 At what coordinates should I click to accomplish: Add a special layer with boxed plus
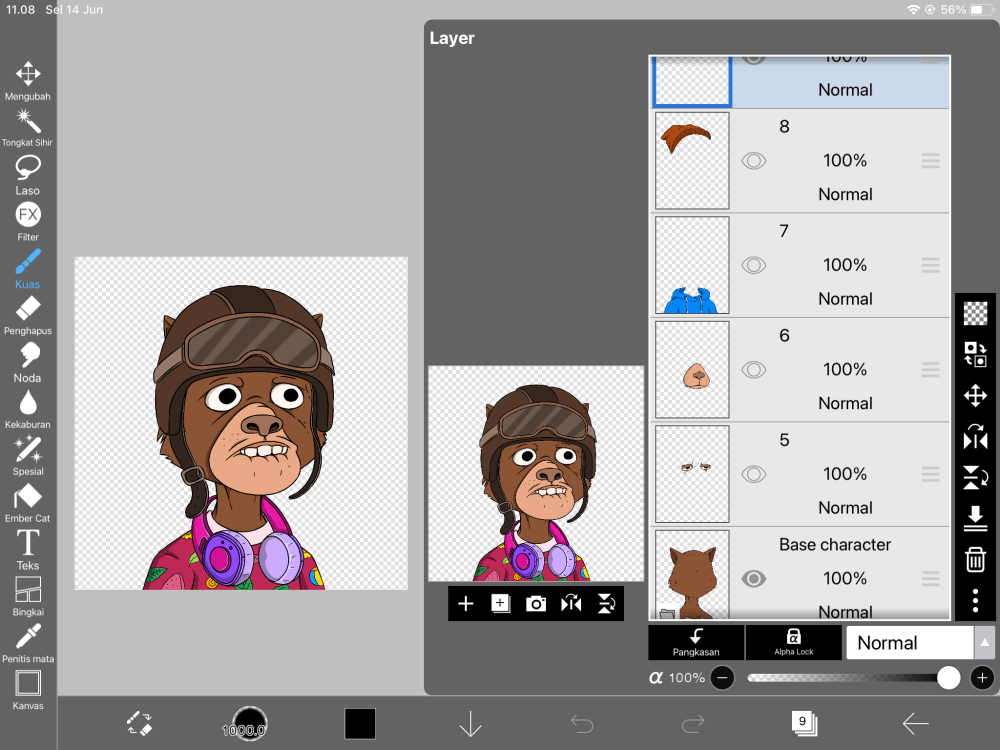click(x=501, y=603)
